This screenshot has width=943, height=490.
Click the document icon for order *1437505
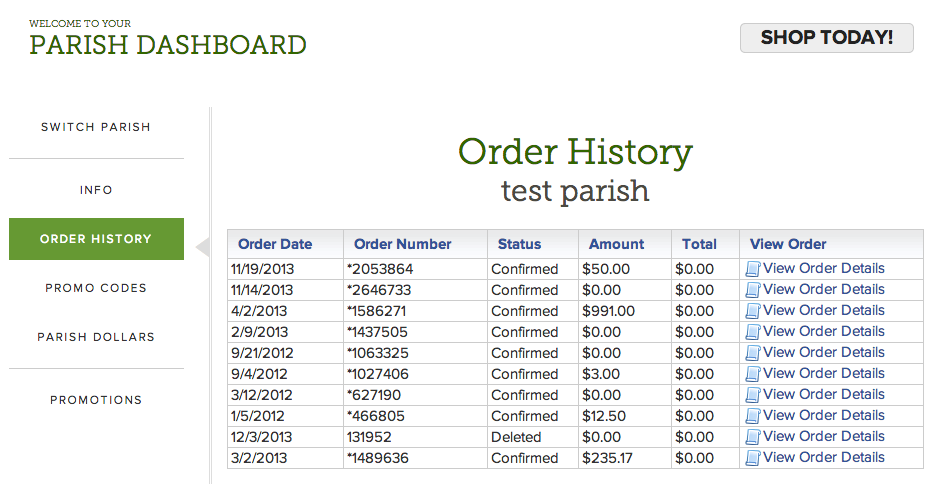tap(753, 332)
